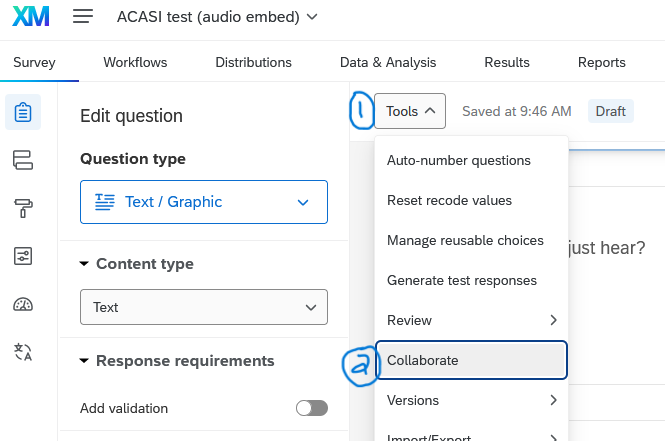The width and height of the screenshot is (665, 441).
Task: Open the Survey flow sidebar icon
Action: [x=23, y=160]
